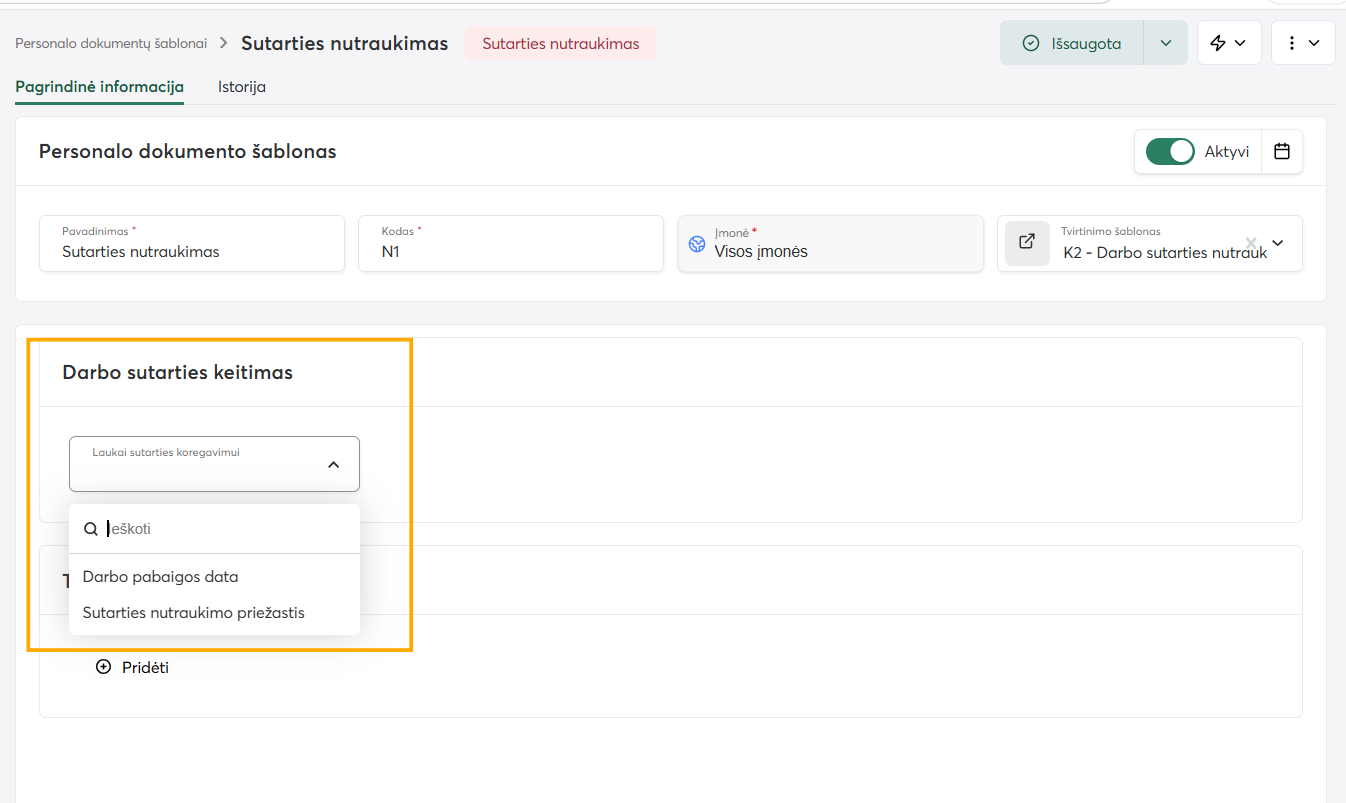The width and height of the screenshot is (1346, 803).
Task: Toggle the Aktyvi switch off
Action: pyautogui.click(x=1170, y=152)
